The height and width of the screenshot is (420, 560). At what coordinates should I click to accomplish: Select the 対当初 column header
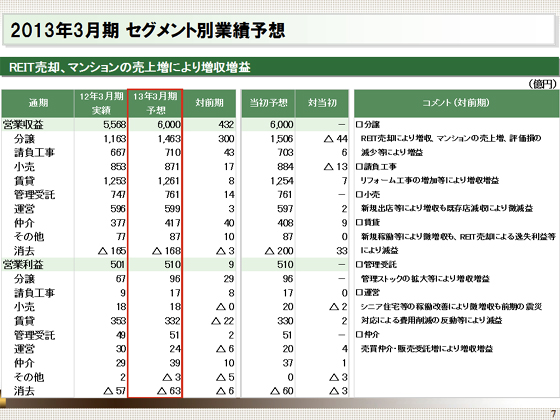click(322, 103)
